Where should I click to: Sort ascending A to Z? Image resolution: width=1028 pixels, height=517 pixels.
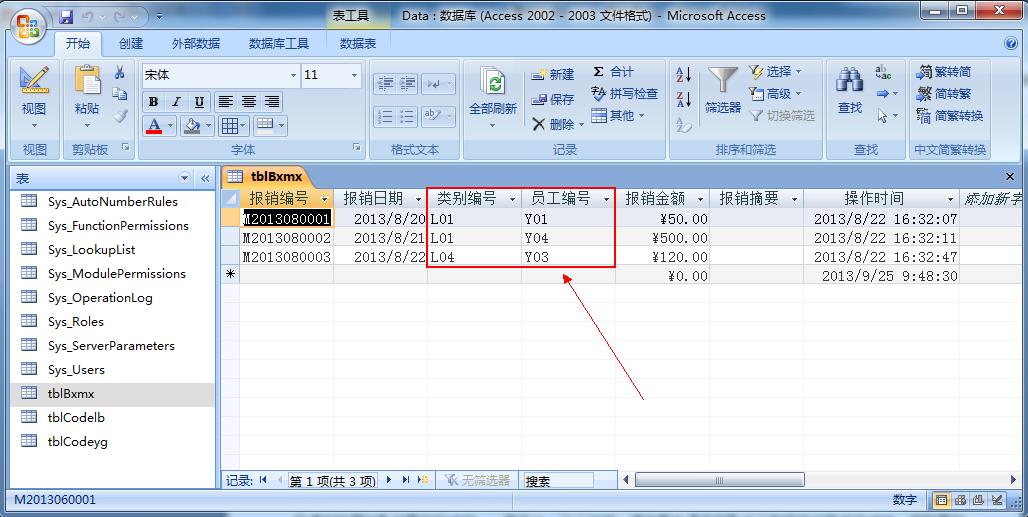tap(683, 74)
